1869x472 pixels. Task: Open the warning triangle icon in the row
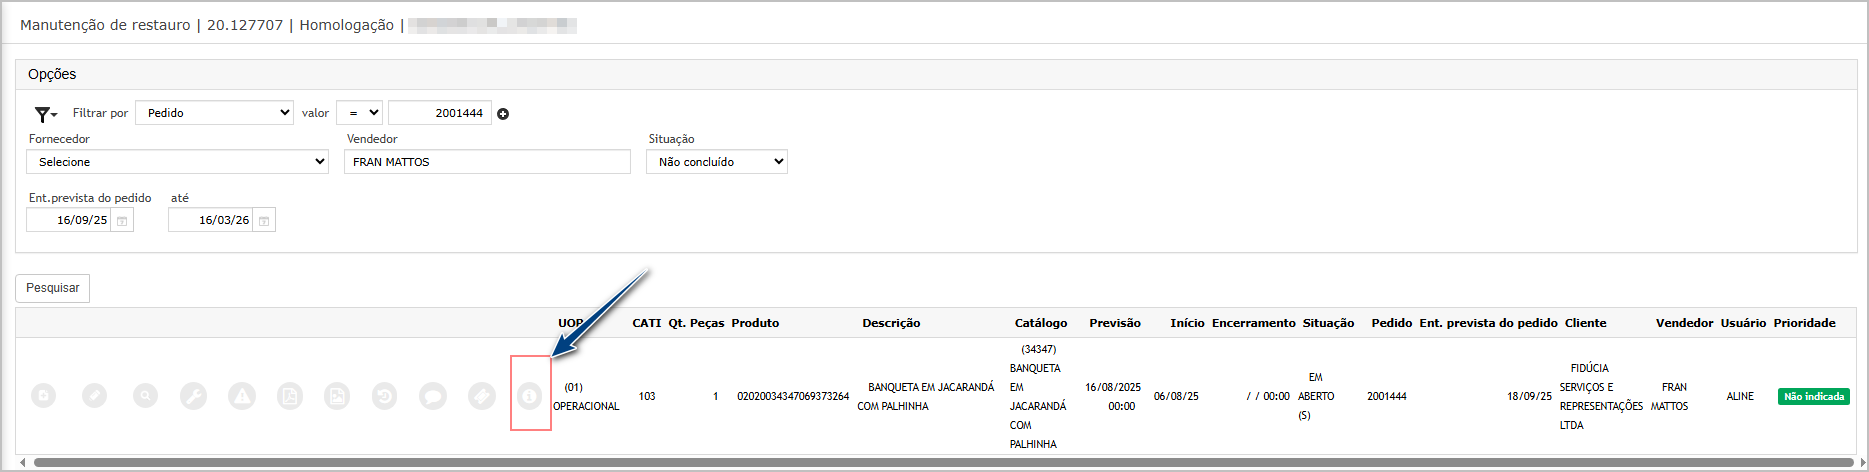[x=242, y=397]
